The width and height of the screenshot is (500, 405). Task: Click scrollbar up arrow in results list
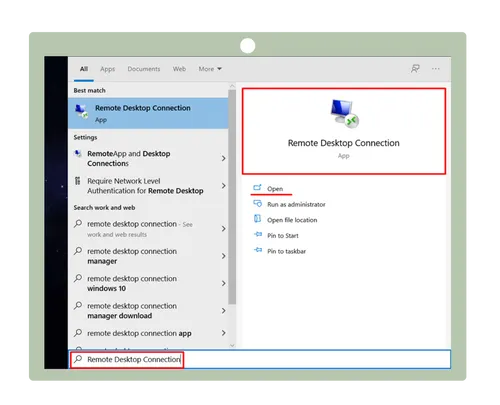coord(232,86)
